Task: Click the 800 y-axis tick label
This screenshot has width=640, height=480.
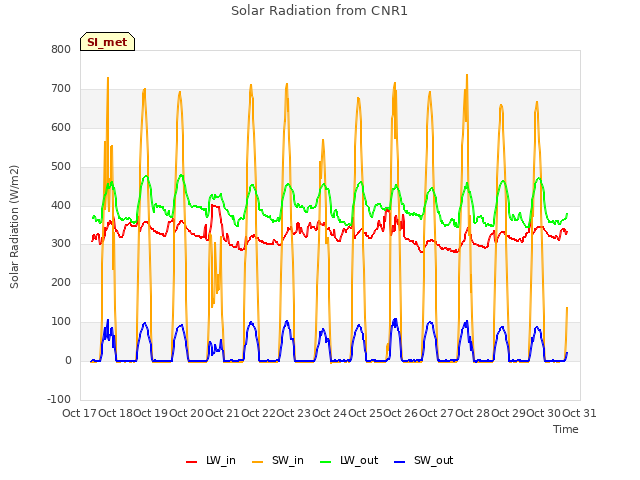Action: click(61, 49)
